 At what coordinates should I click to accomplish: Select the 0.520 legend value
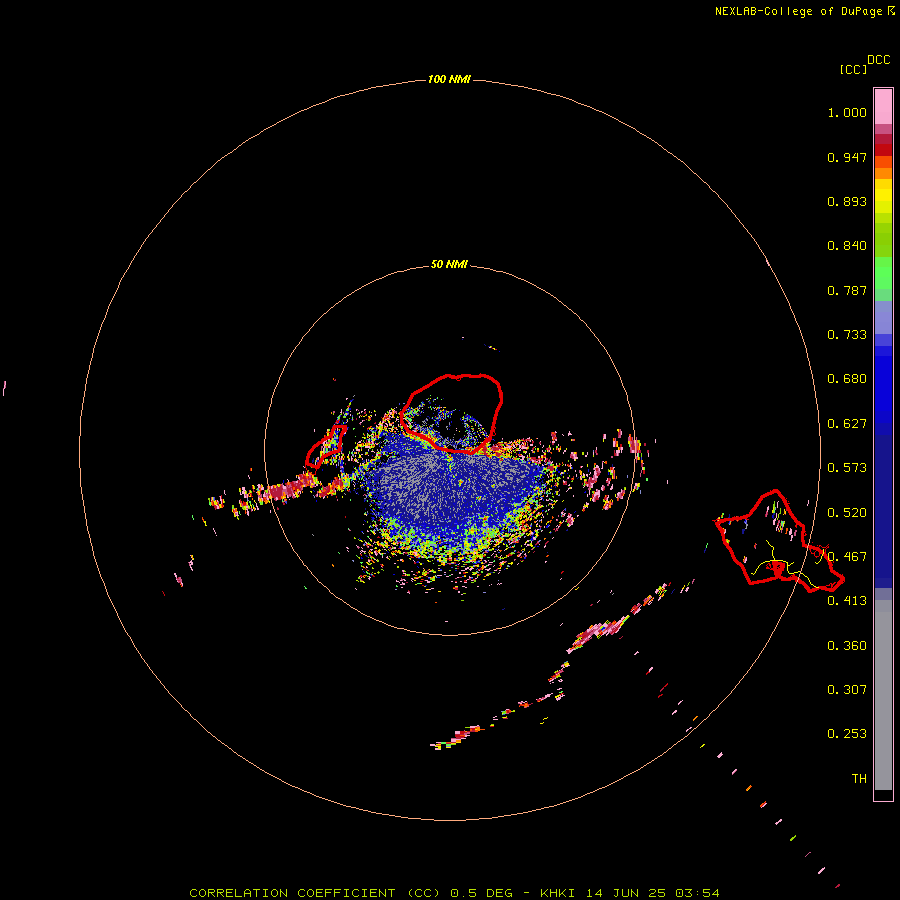847,513
